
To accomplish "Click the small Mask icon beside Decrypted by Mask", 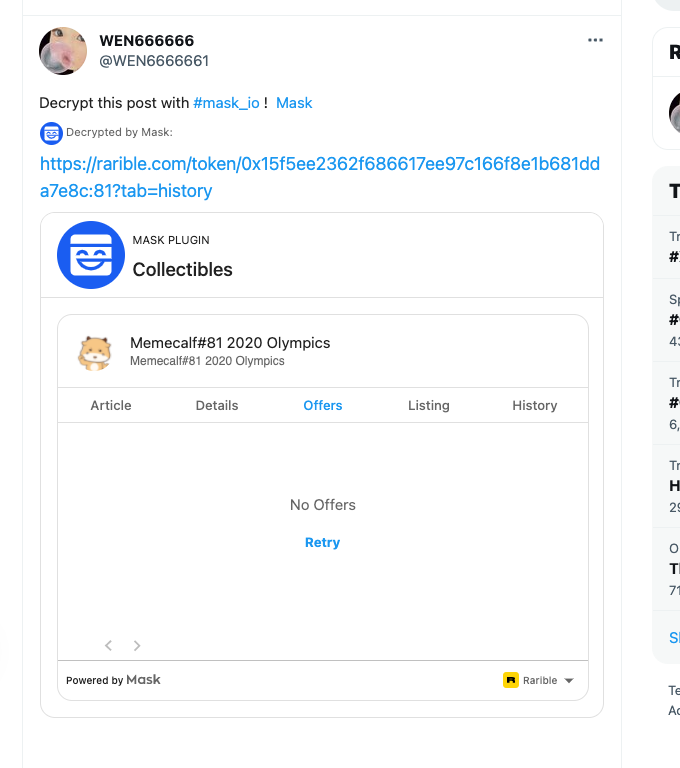I will point(51,133).
